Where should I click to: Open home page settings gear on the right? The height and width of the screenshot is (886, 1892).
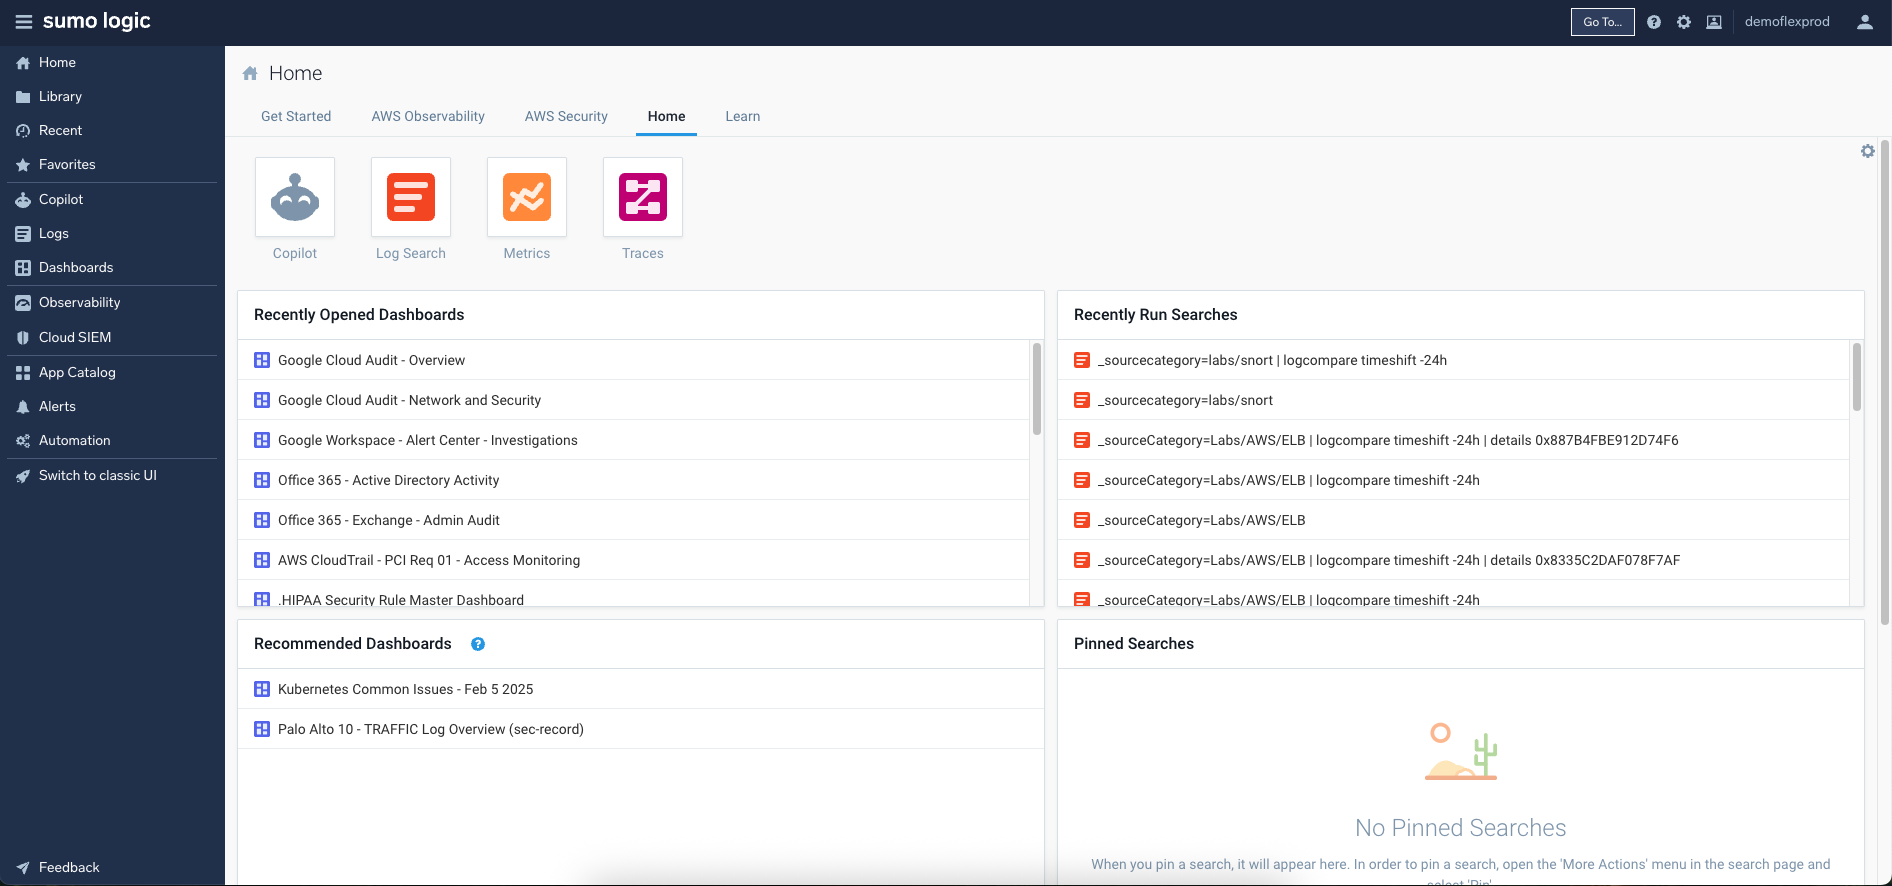(1867, 151)
